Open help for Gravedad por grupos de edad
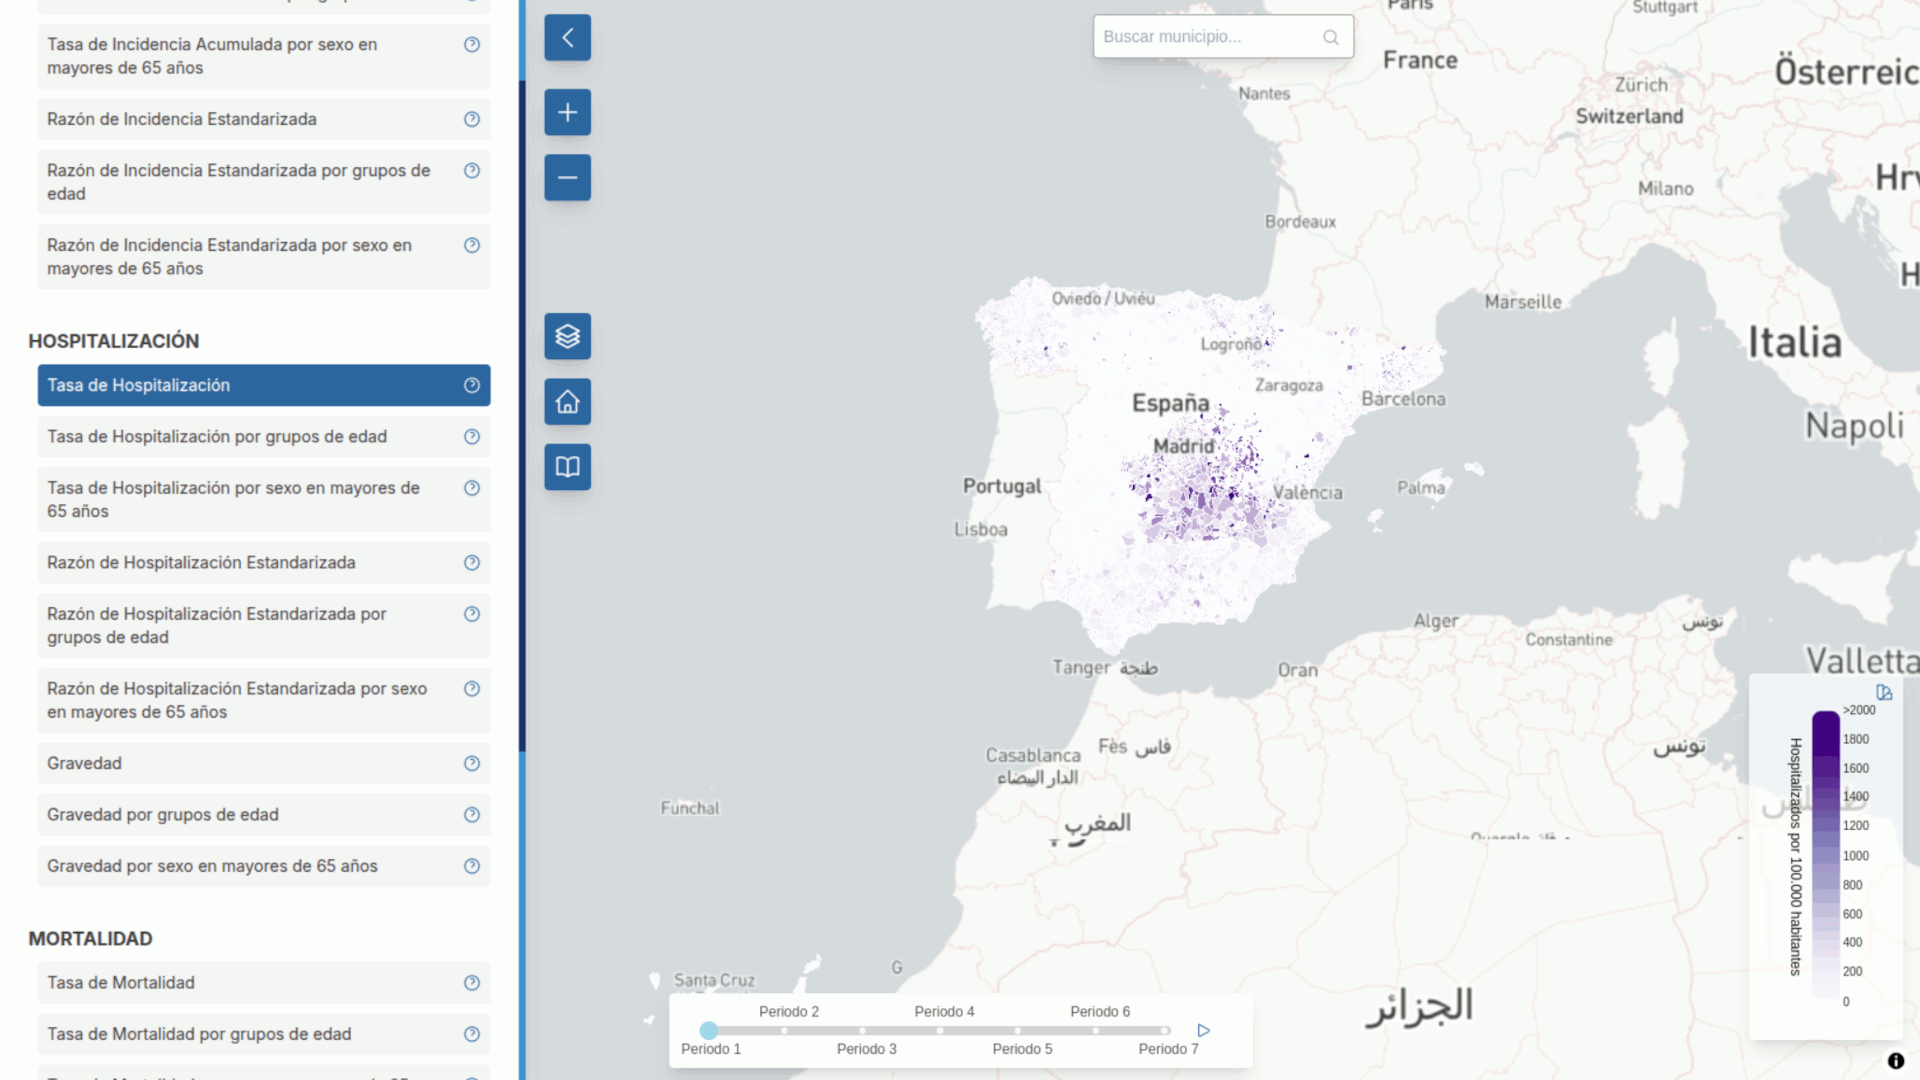 click(472, 815)
